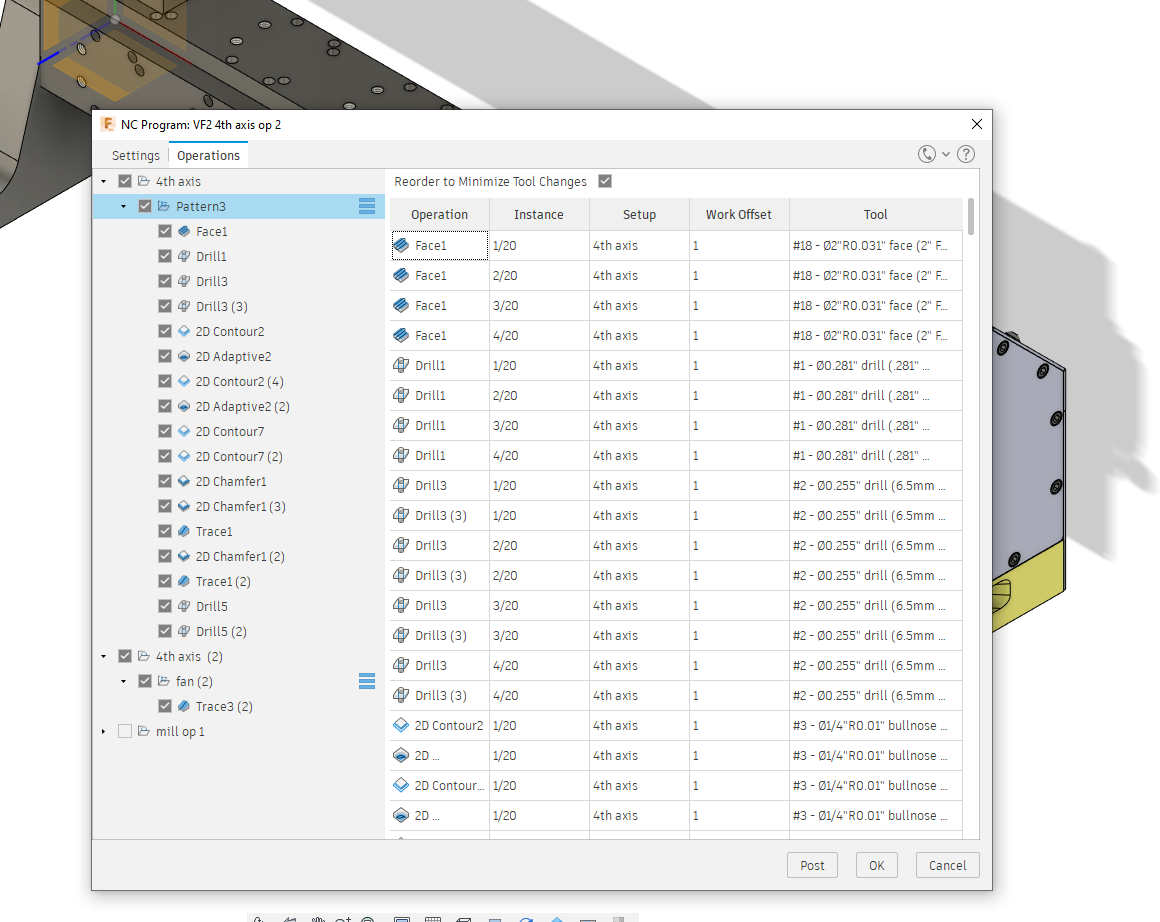Click the Cancel button
1160x922 pixels.
tap(947, 865)
